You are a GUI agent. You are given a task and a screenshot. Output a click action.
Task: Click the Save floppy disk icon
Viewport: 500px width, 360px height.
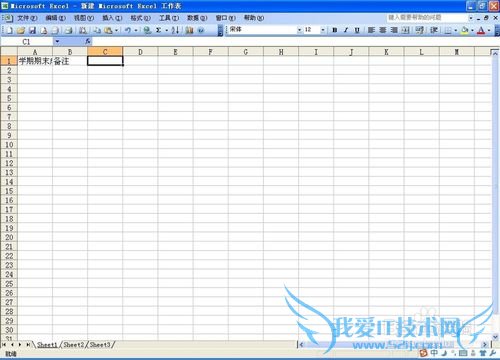[32, 30]
